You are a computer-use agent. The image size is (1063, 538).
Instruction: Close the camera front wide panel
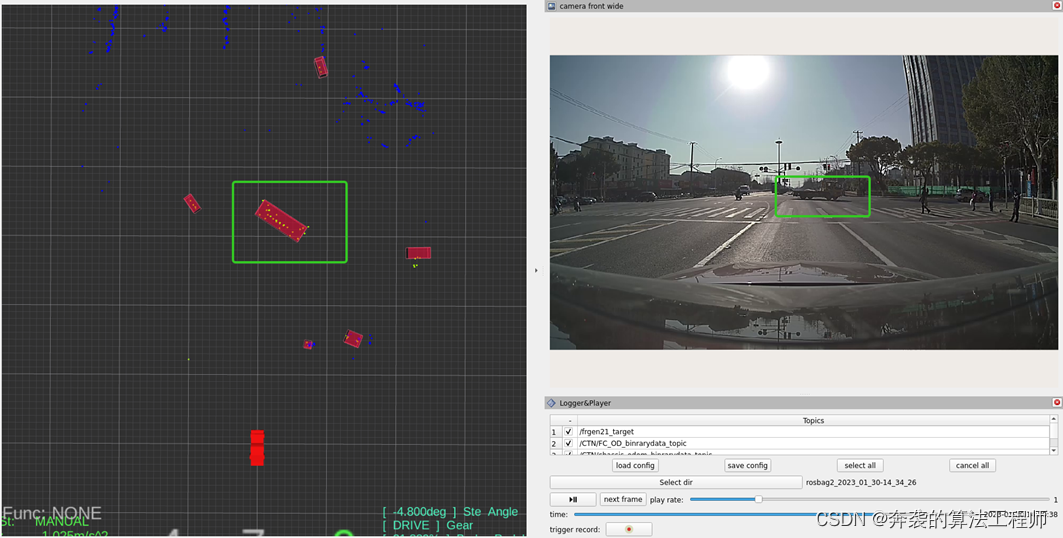[x=1056, y=5]
